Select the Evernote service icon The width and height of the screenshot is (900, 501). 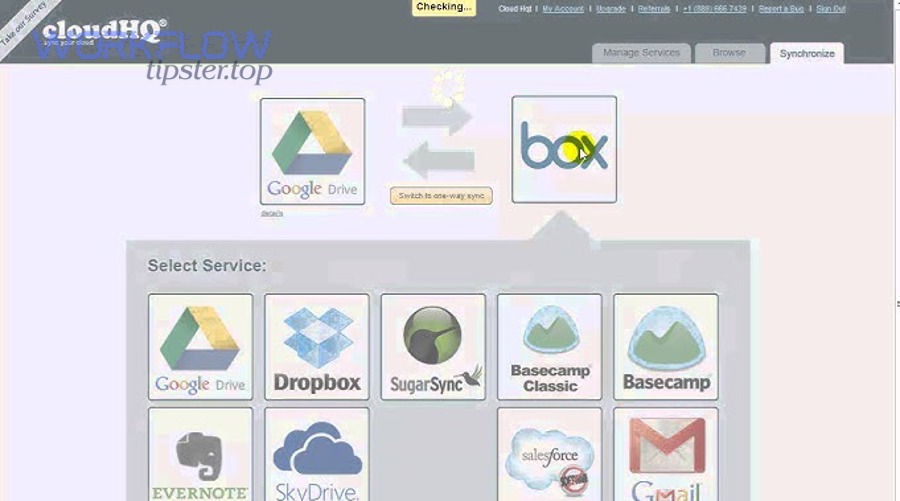(200, 454)
